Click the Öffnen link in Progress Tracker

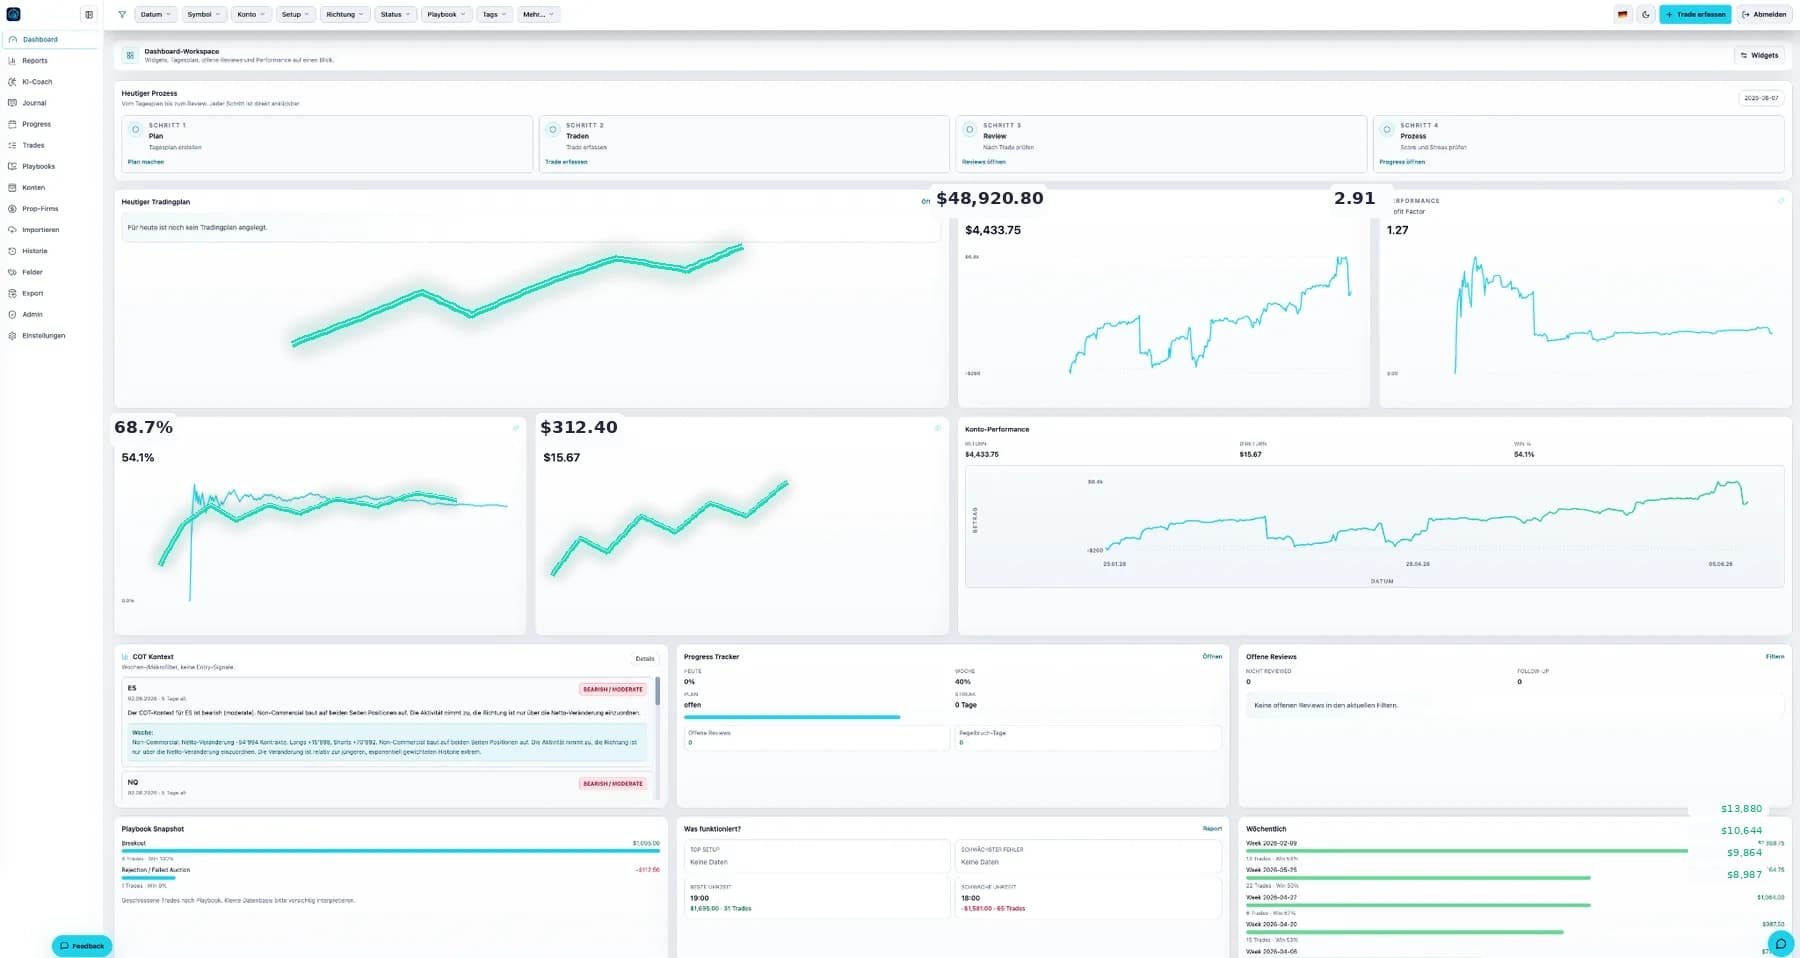(1212, 656)
